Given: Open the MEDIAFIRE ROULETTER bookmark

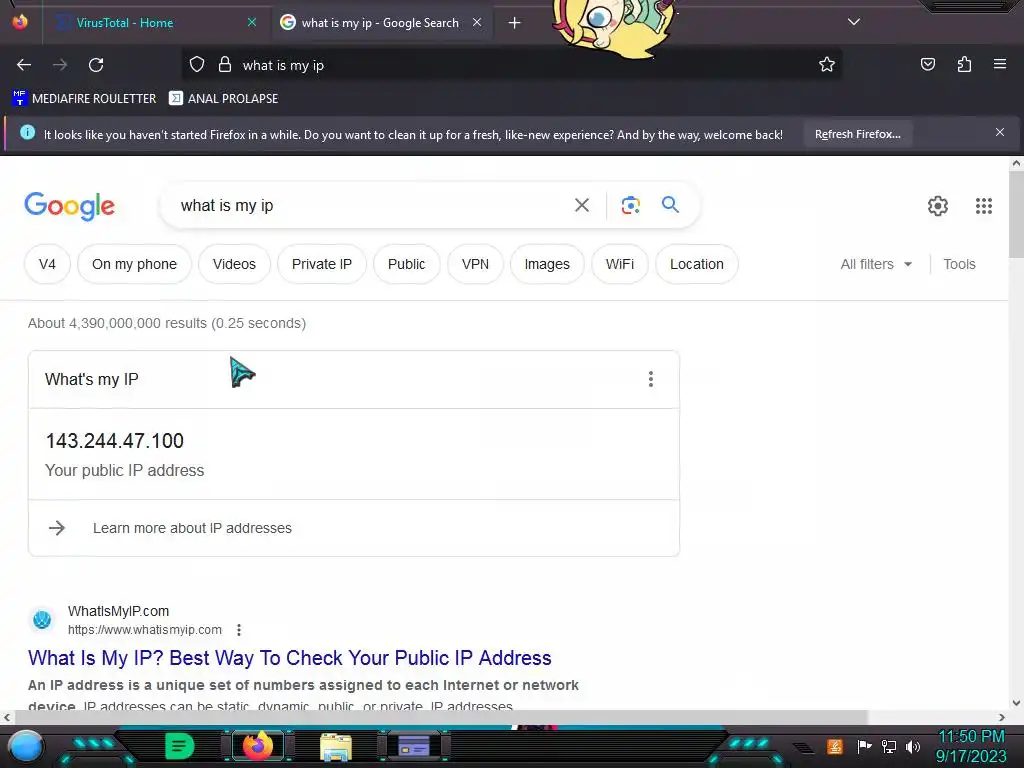Looking at the screenshot, I should point(84,99).
